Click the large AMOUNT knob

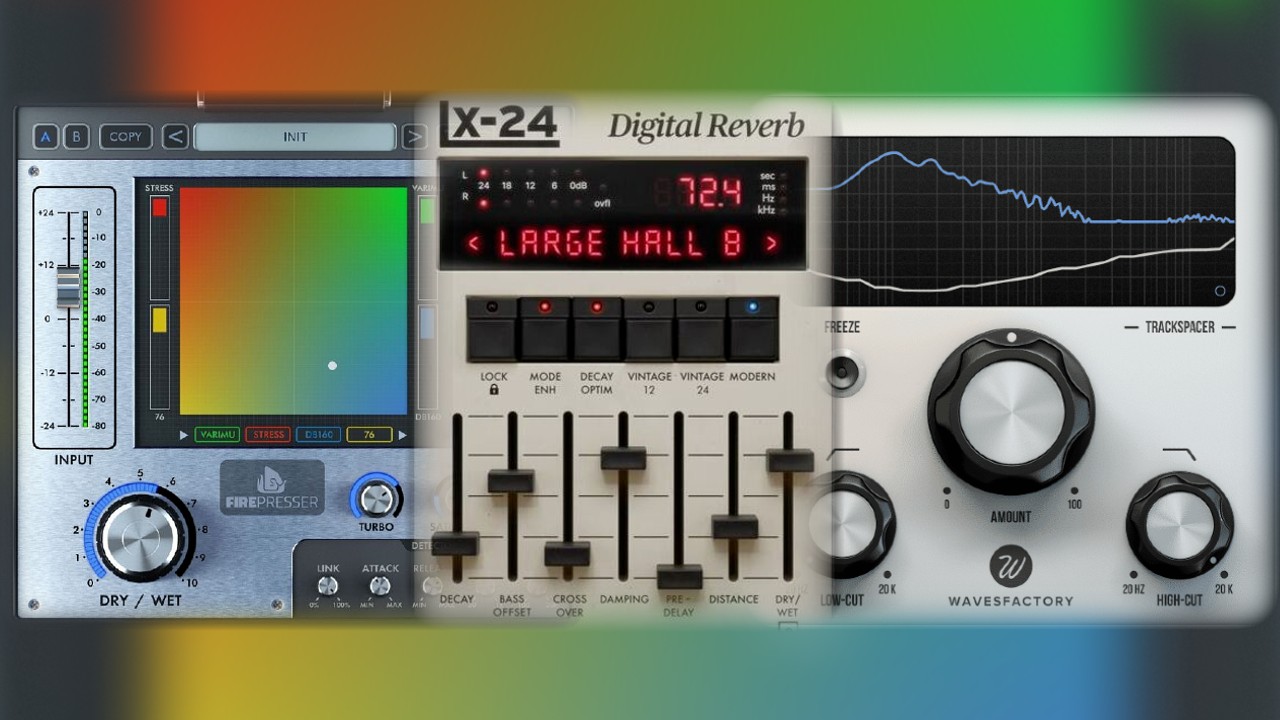[1011, 411]
